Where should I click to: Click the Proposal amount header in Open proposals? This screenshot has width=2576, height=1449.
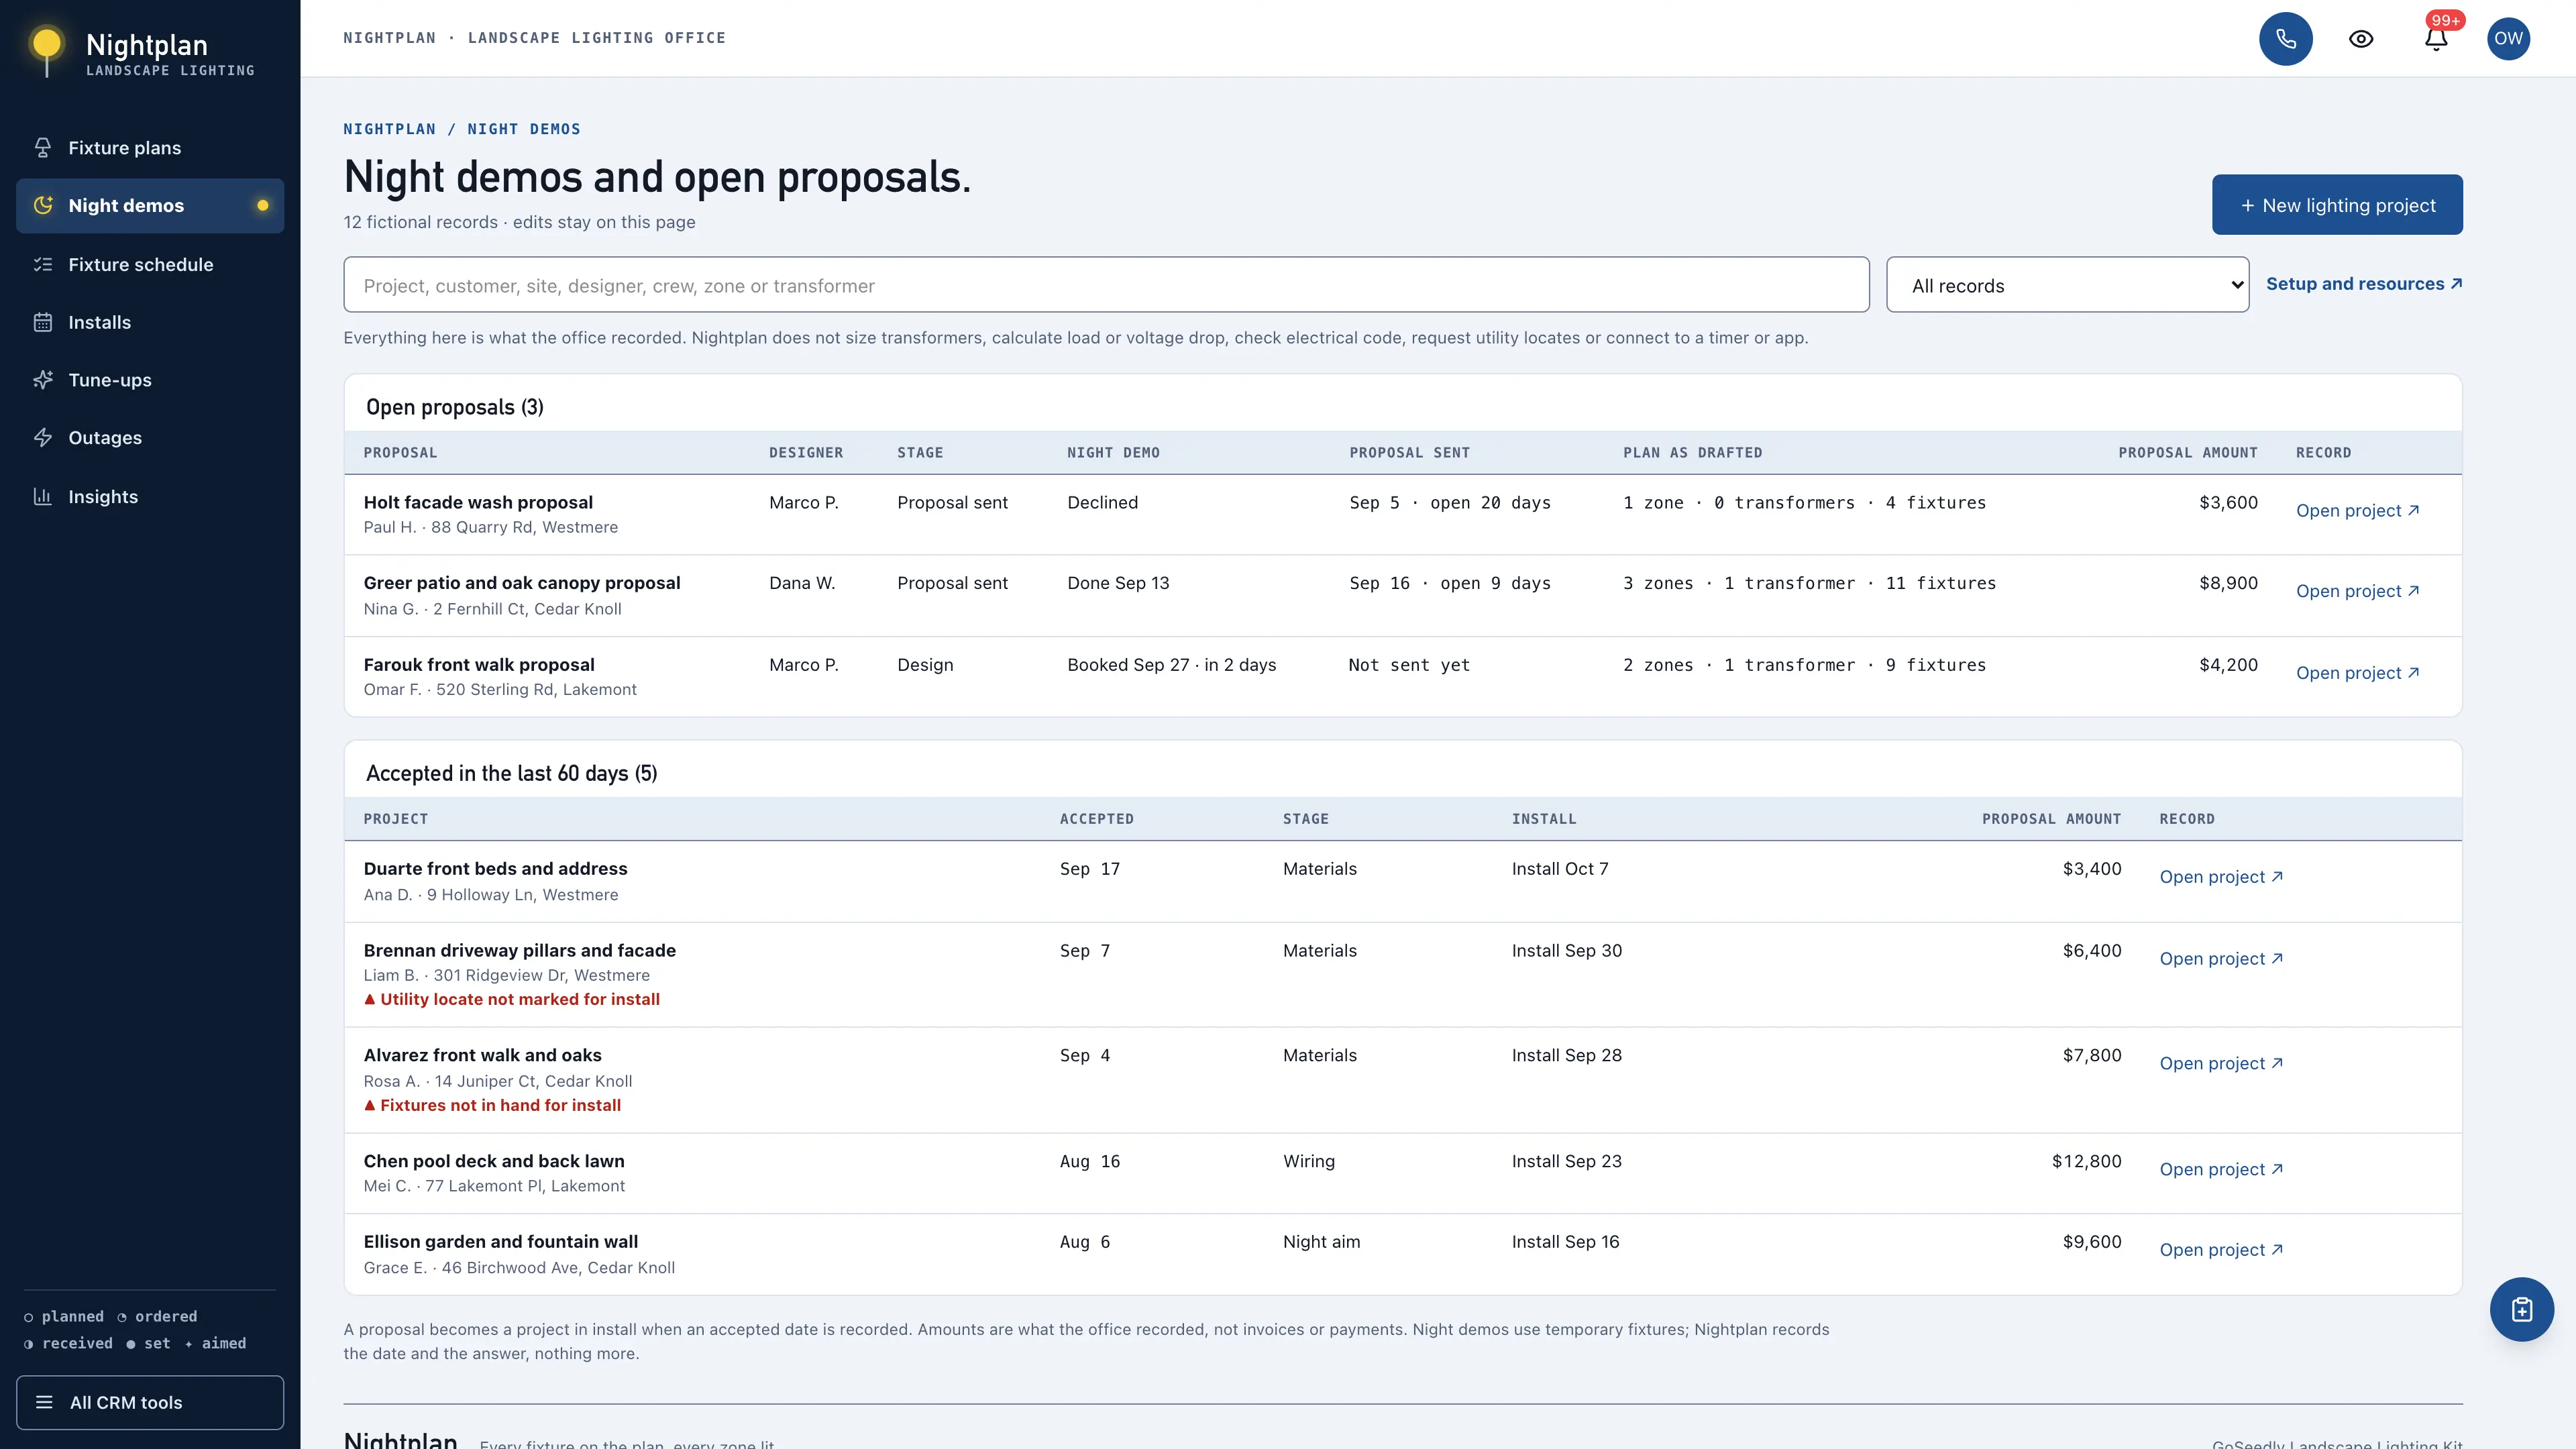[2187, 453]
